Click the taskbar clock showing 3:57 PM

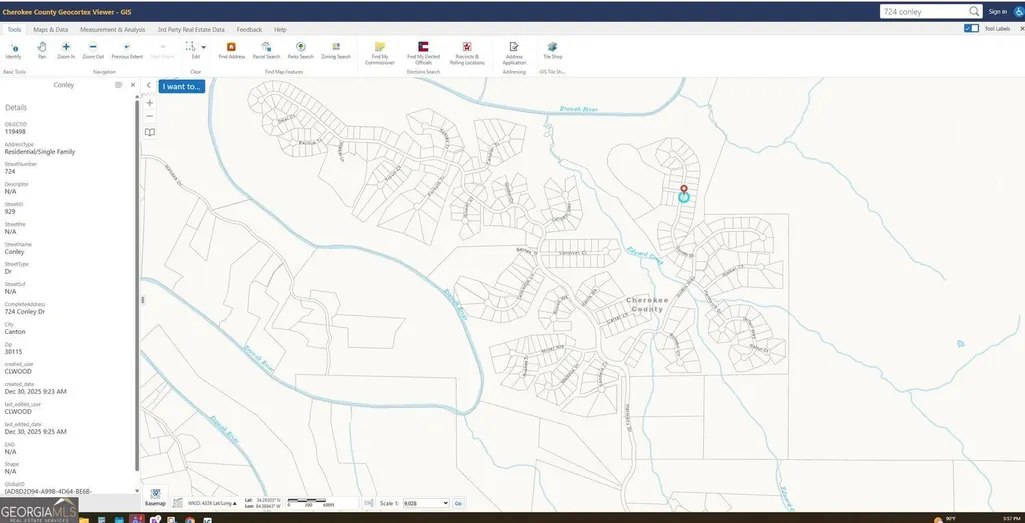pos(1010,518)
